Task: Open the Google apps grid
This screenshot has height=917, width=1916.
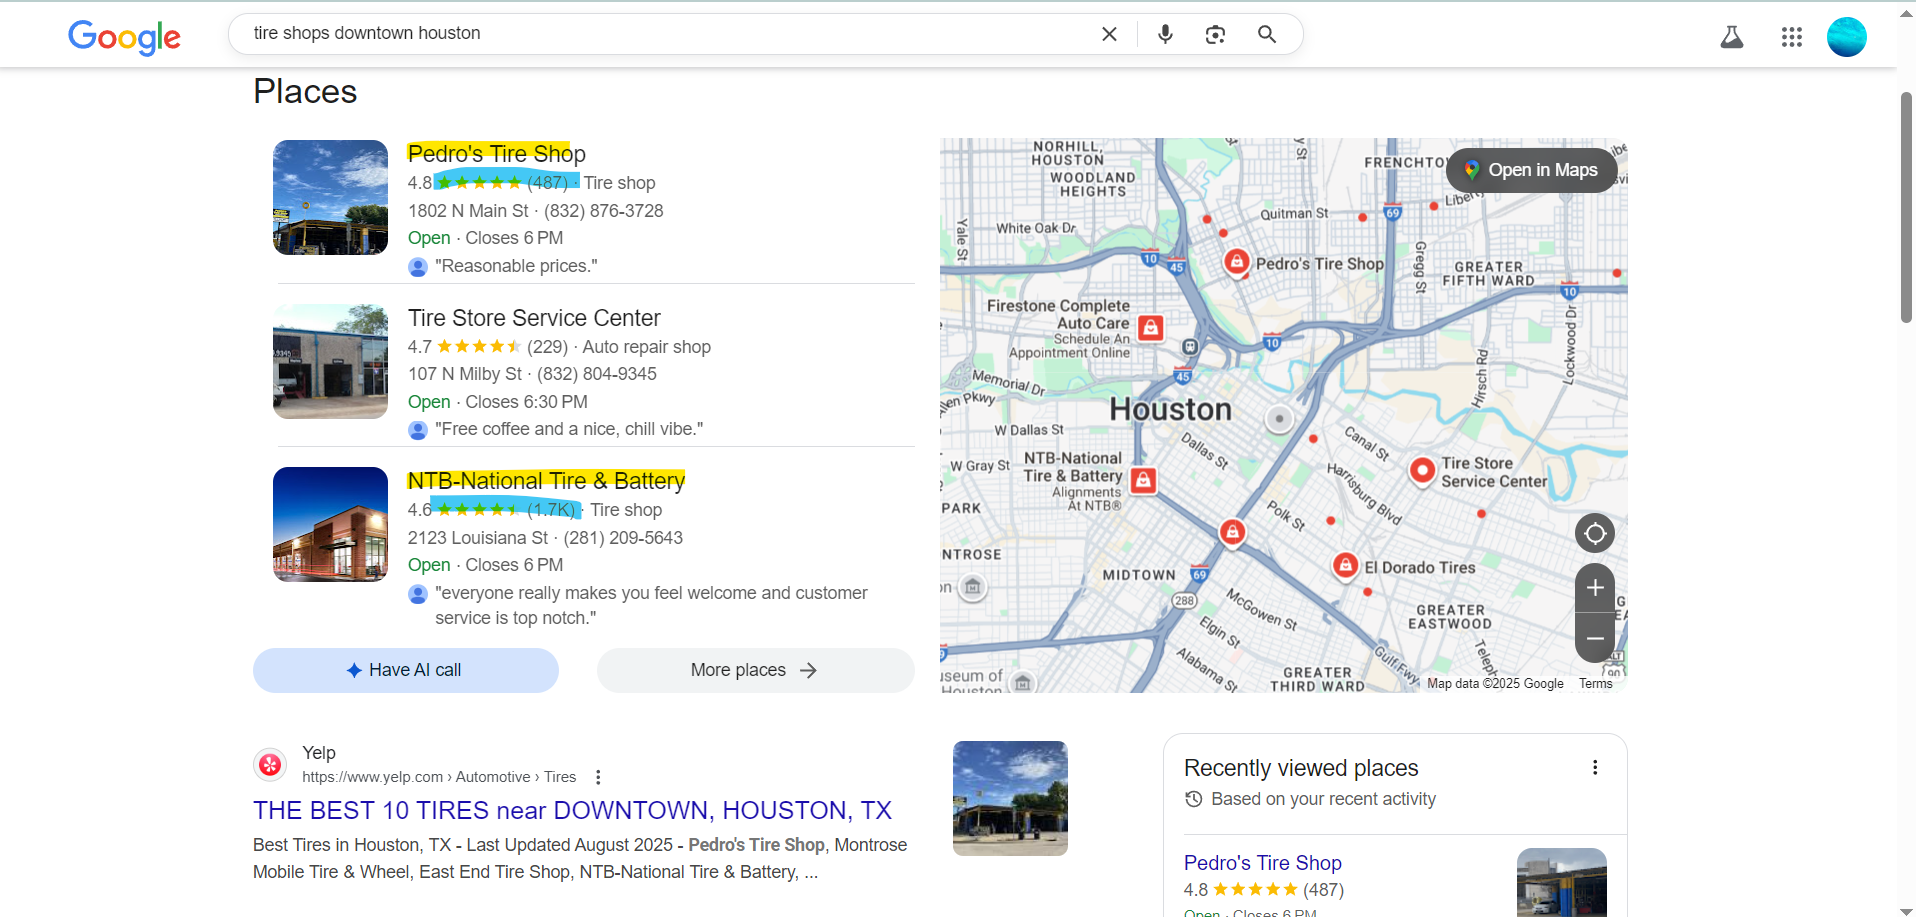Action: [1792, 37]
